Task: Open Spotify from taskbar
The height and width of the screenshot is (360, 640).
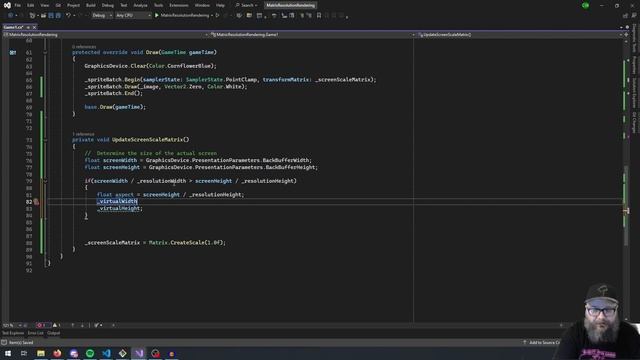Action: click(90, 353)
